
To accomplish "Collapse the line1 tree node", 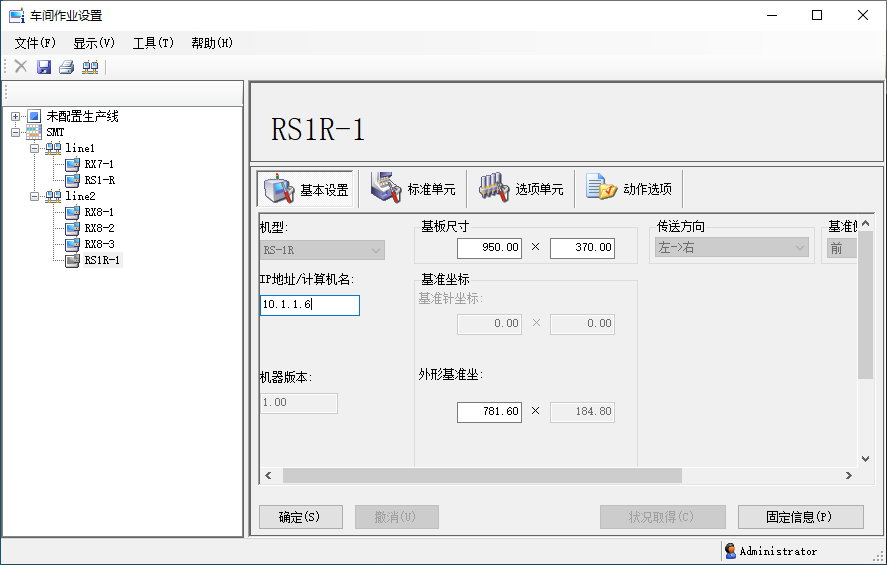I will [35, 148].
